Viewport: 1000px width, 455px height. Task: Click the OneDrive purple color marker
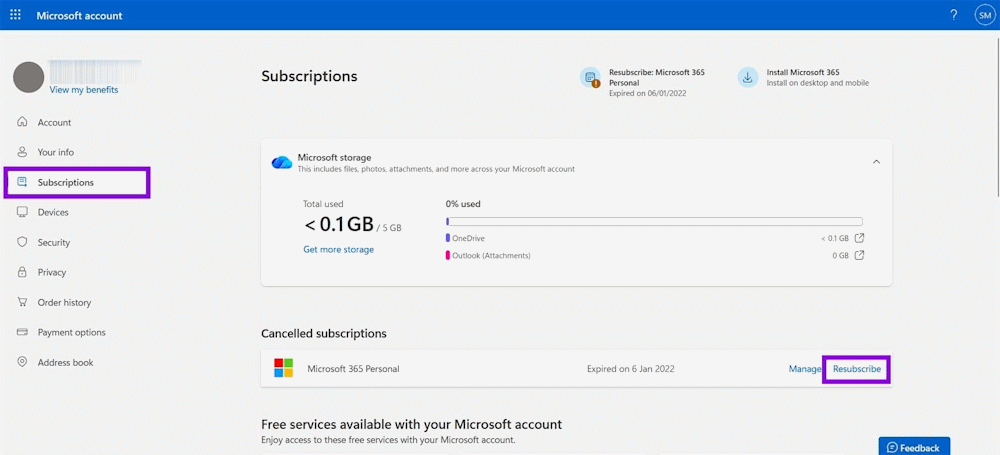[x=448, y=238]
